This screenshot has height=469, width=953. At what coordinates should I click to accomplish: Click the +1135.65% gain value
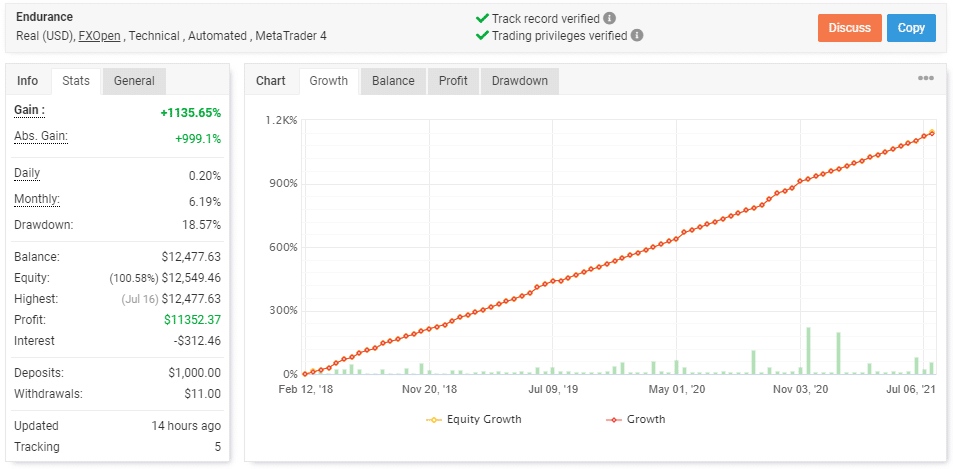(x=190, y=113)
